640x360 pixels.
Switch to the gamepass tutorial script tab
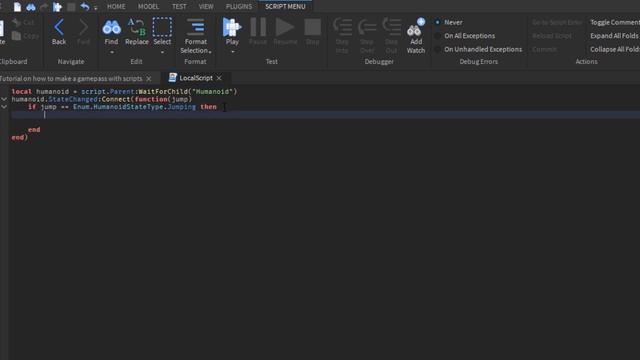(71, 78)
